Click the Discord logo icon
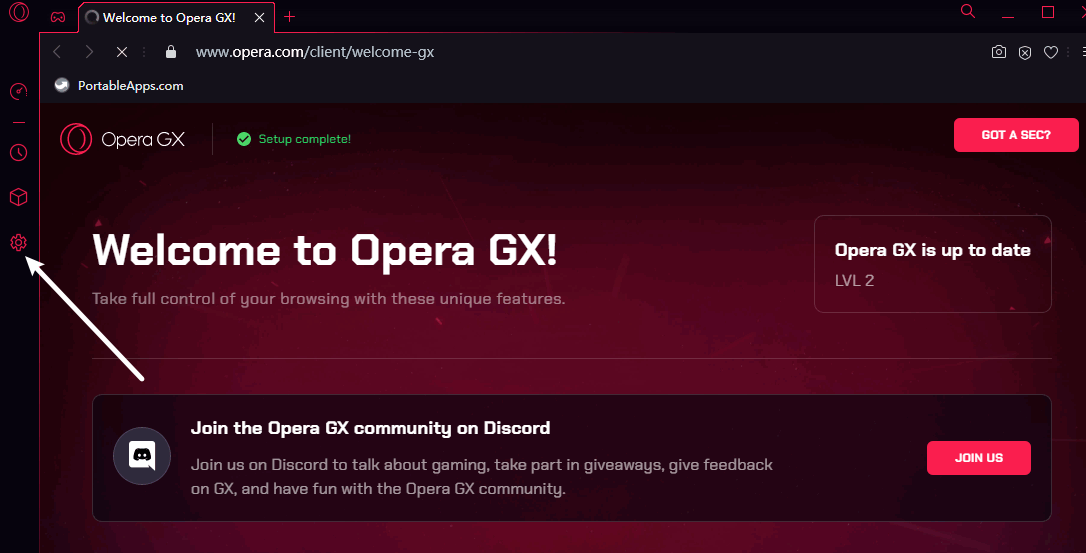The image size is (1086, 553). pyautogui.click(x=142, y=456)
